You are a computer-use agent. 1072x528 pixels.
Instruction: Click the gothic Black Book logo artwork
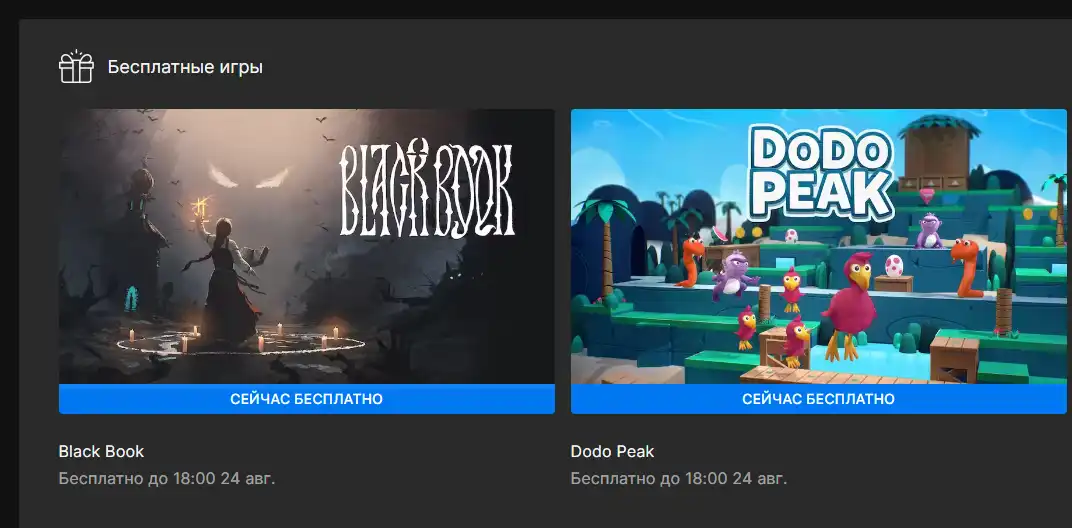point(427,189)
